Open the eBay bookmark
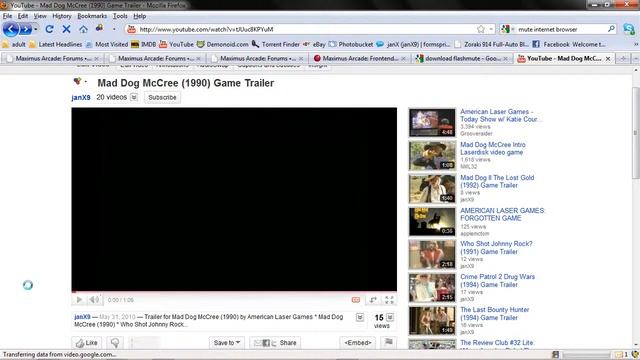The width and height of the screenshot is (640, 360). pos(314,44)
